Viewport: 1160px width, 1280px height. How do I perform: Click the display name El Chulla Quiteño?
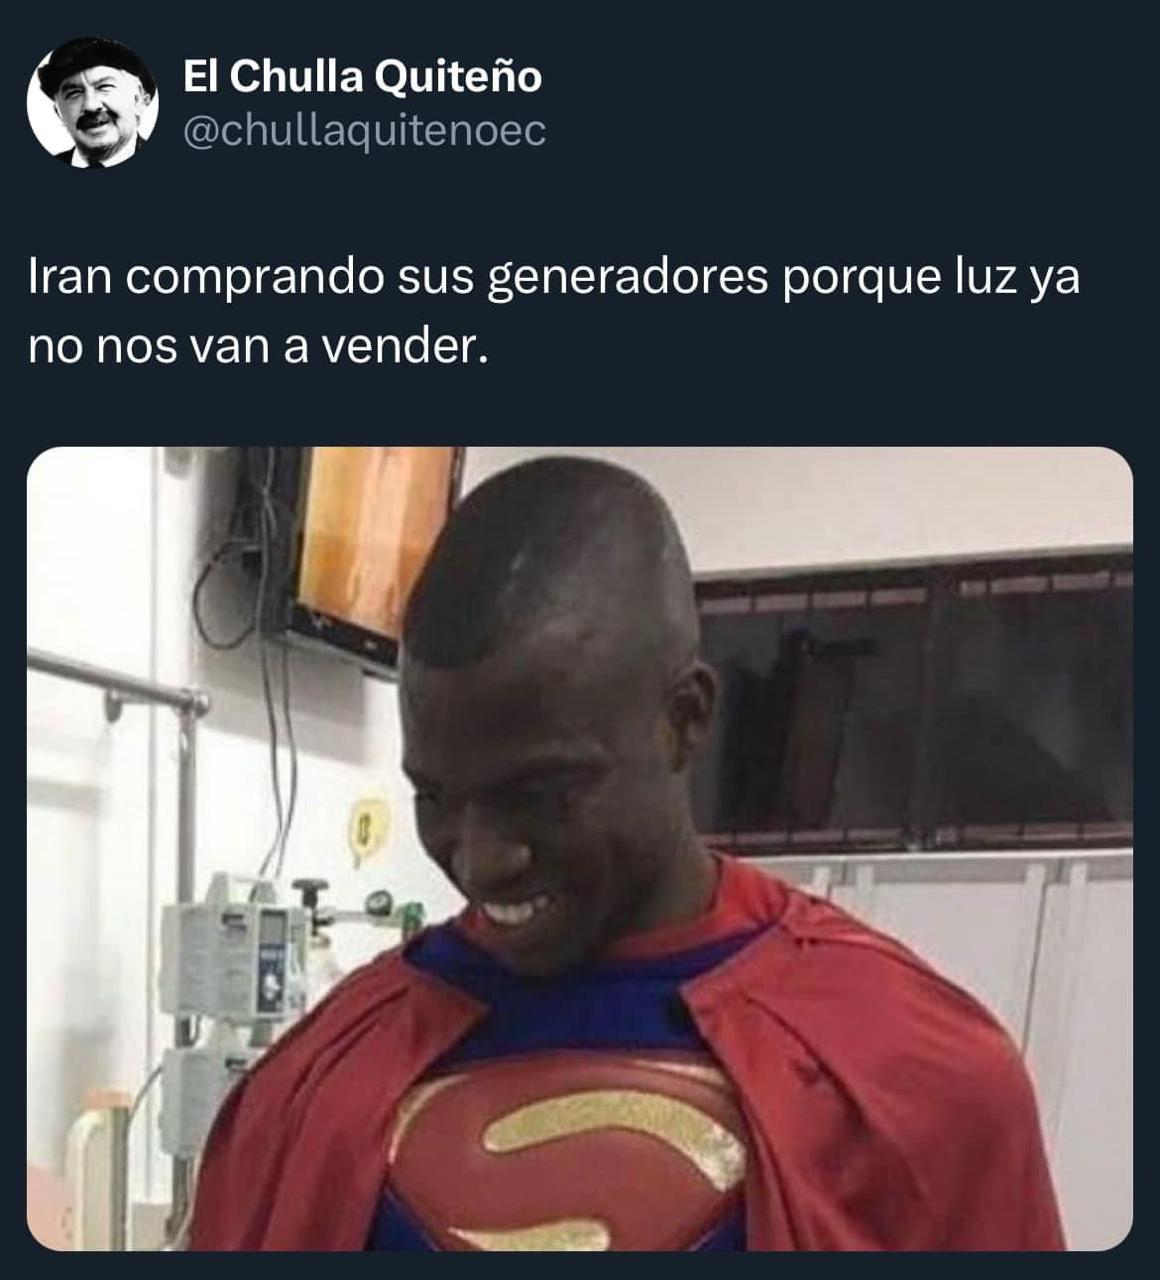pyautogui.click(x=362, y=76)
